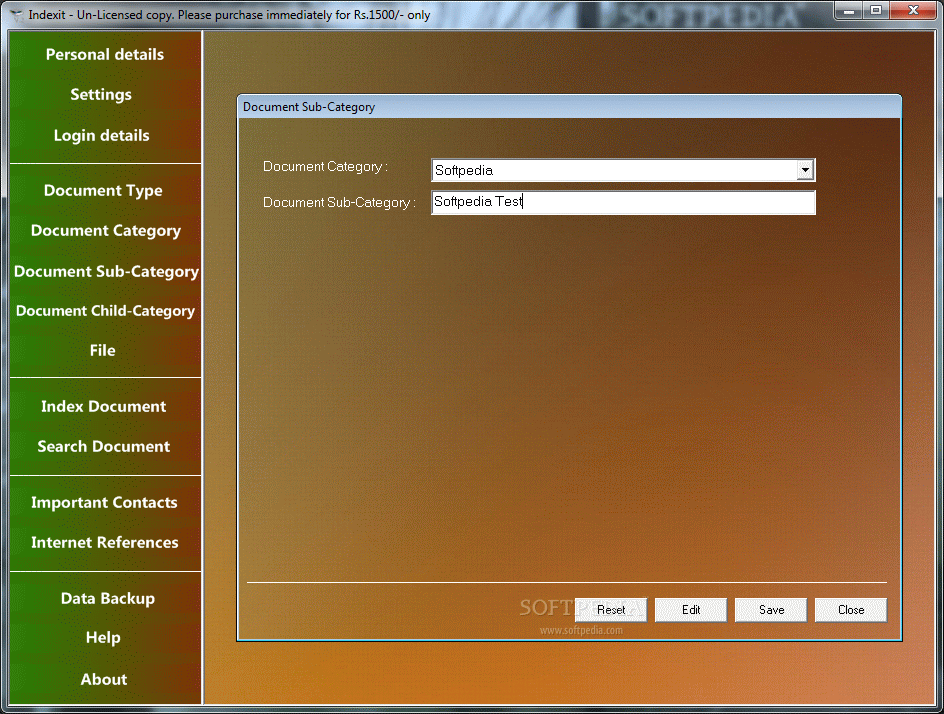Click the Edit button
Image resolution: width=944 pixels, height=714 pixels.
[691, 610]
